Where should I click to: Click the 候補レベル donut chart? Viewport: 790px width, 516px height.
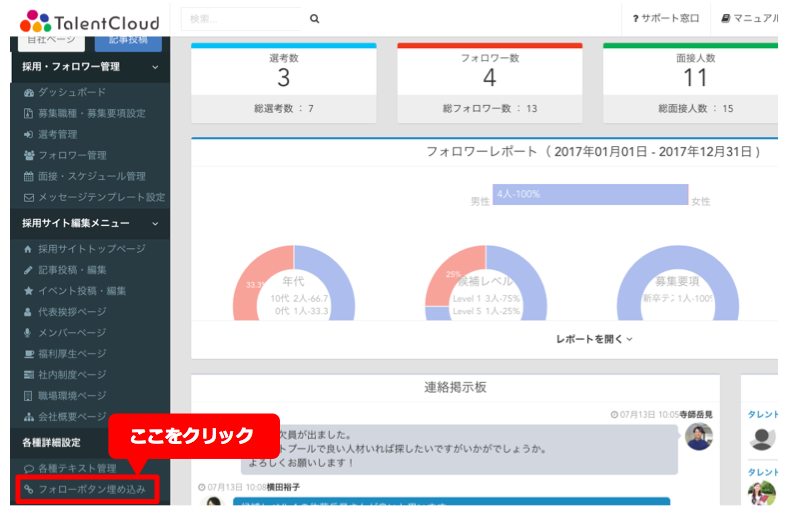486,283
